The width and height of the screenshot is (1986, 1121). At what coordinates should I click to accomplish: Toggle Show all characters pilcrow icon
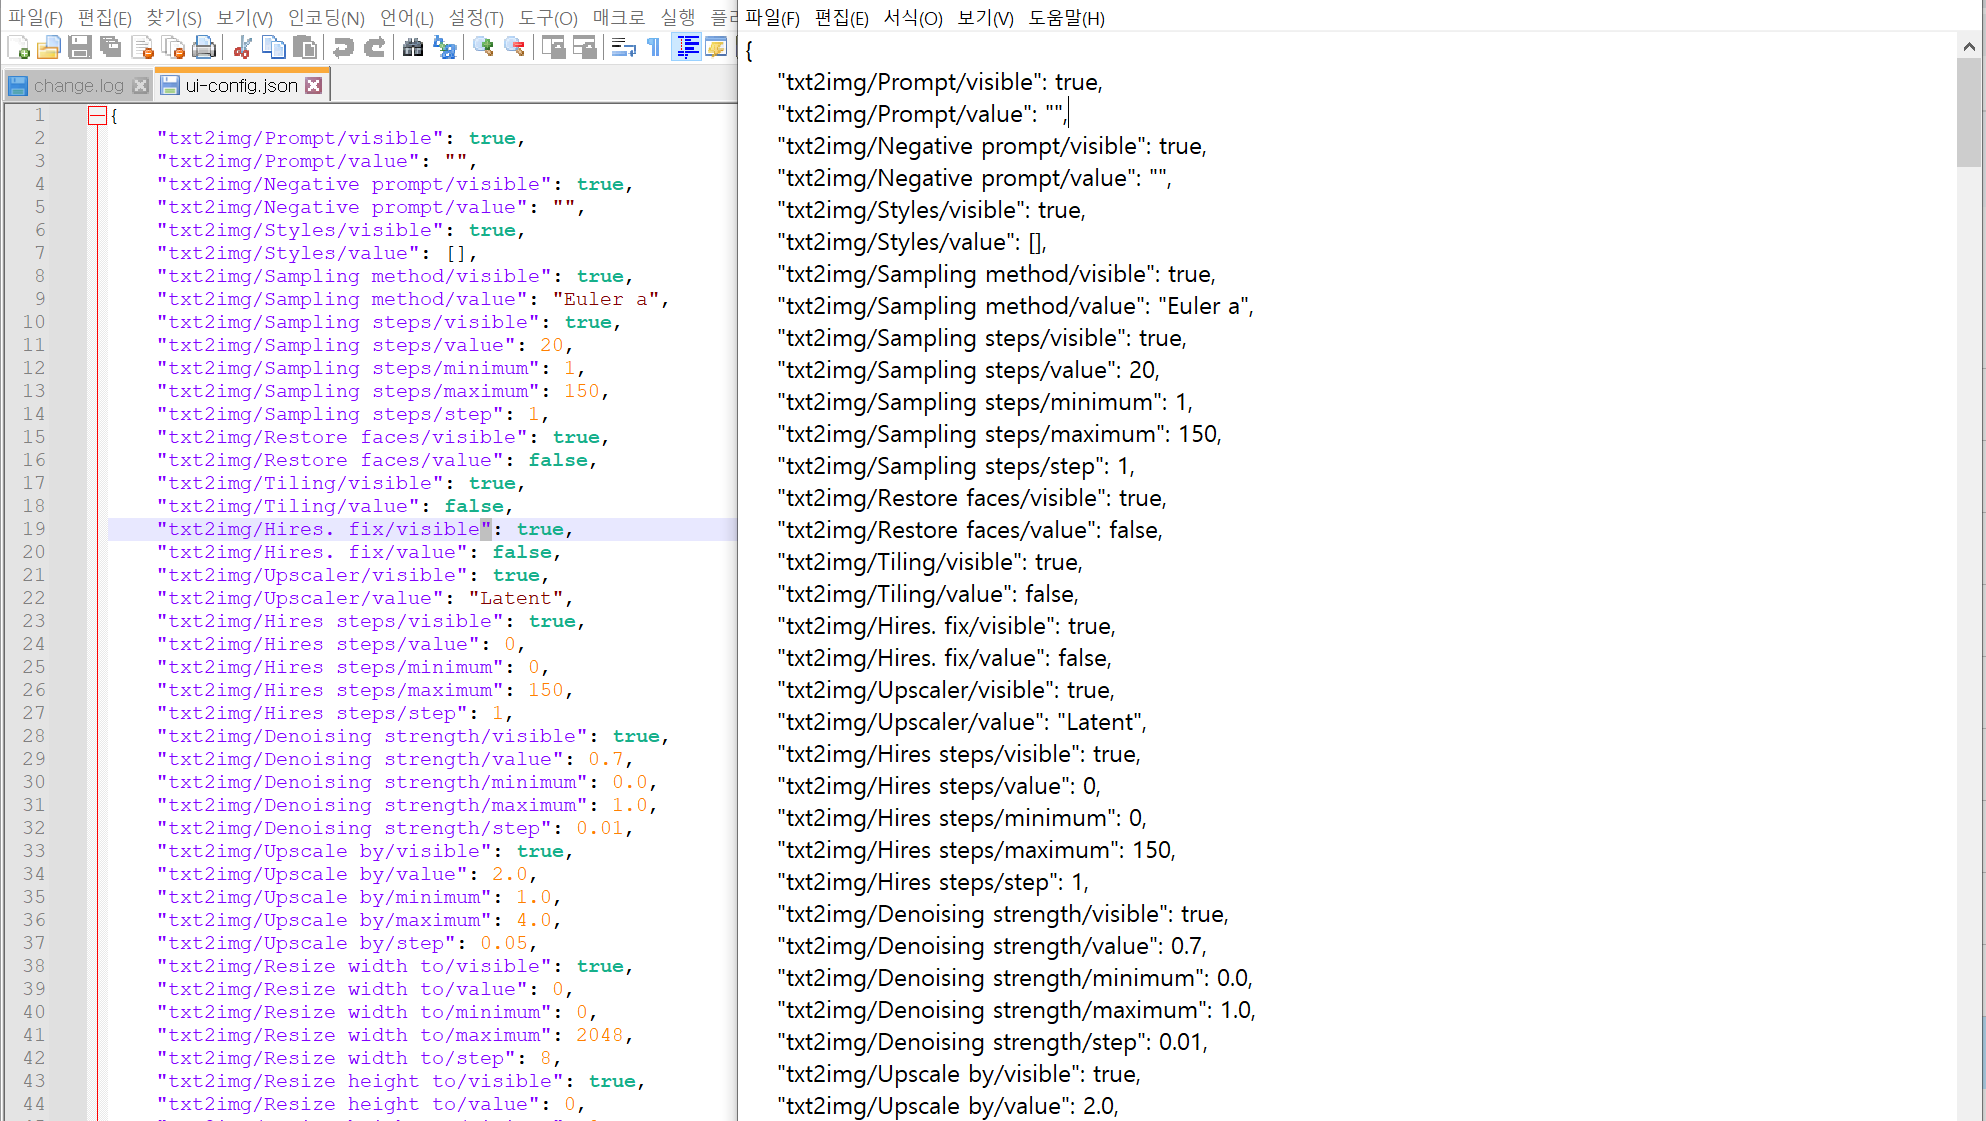(x=654, y=47)
